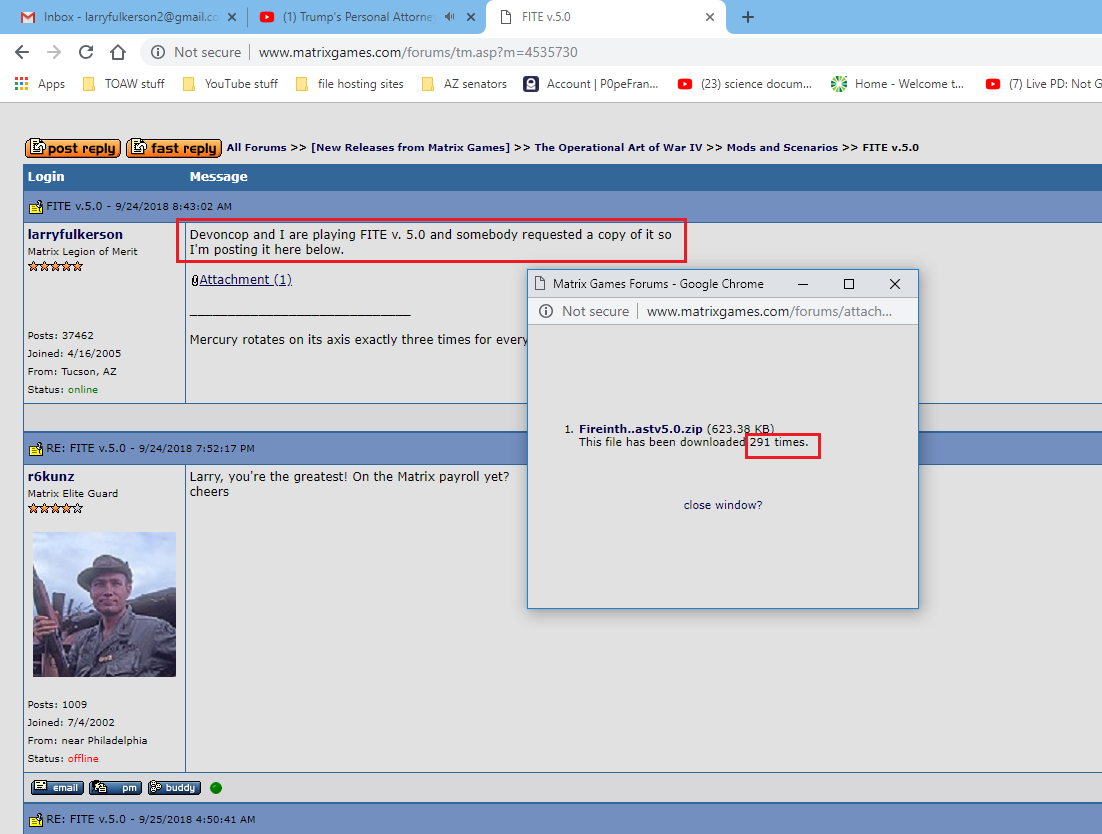Click larryfulkerson's five-star rank icons

click(x=56, y=267)
